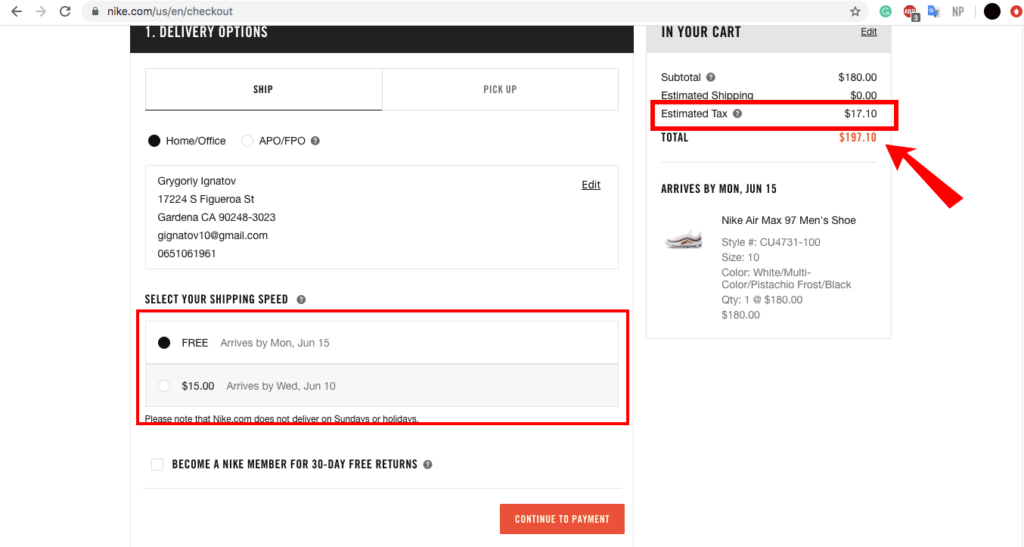
Task: Click help icon beside APO/FPO
Action: 315,141
